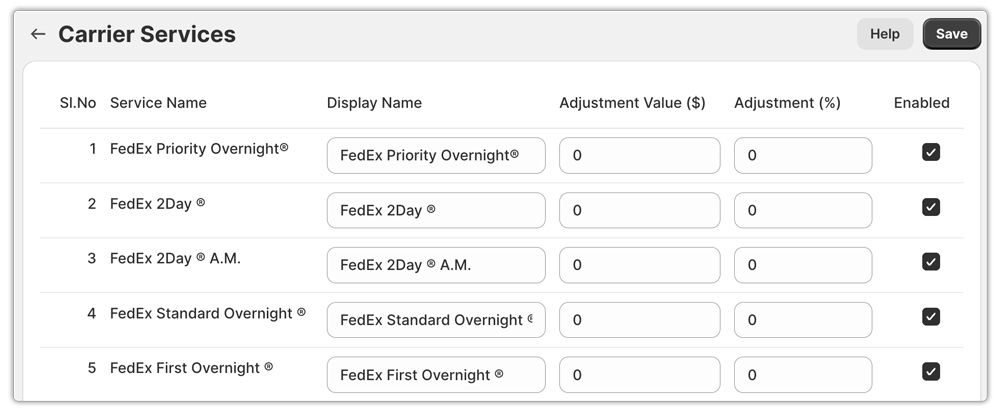Set Adjustment Value ($) for FedEx Standard Overnight

click(x=640, y=320)
